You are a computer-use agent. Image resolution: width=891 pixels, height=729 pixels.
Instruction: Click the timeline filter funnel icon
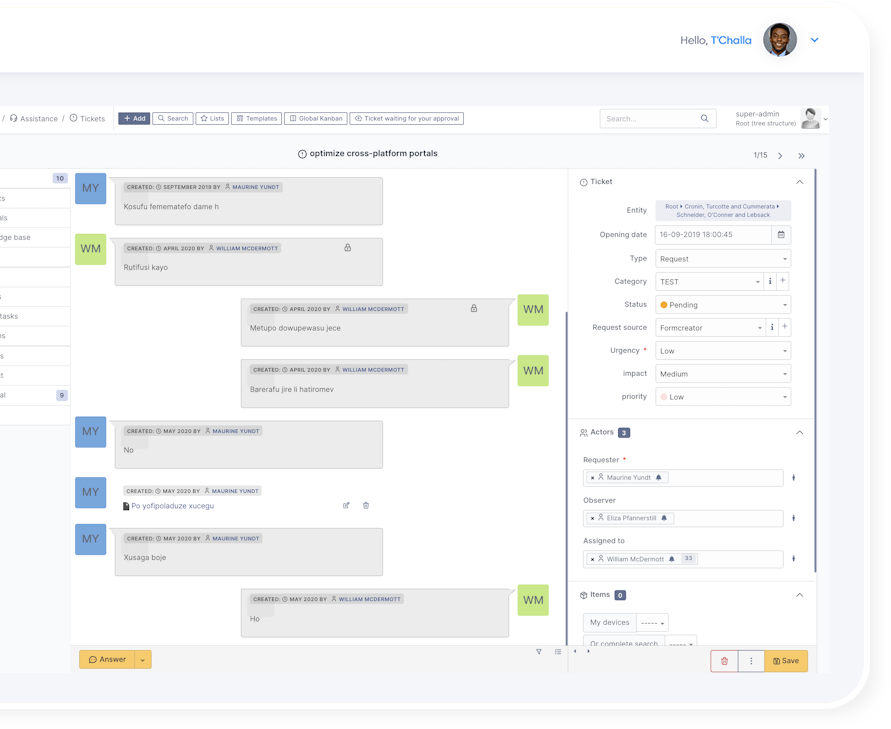click(x=539, y=652)
